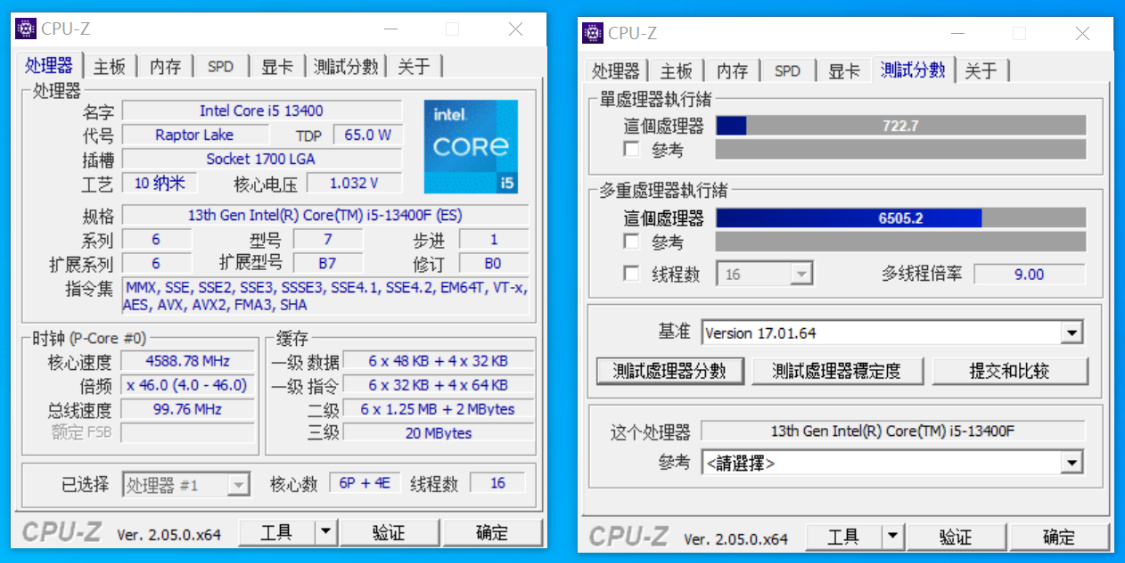Click multi-thread score bar showing 6505.2
Viewport: 1125px width, 563px height.
tap(900, 217)
